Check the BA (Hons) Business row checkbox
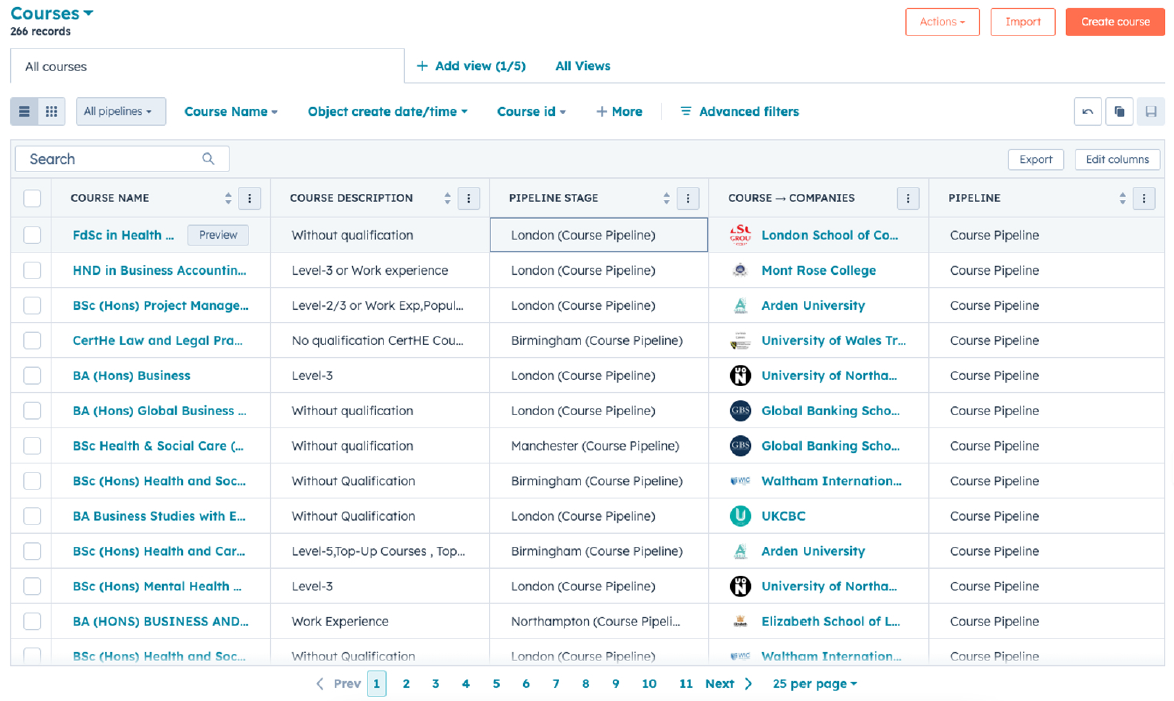Viewport: 1174px width, 701px height. [x=32, y=376]
